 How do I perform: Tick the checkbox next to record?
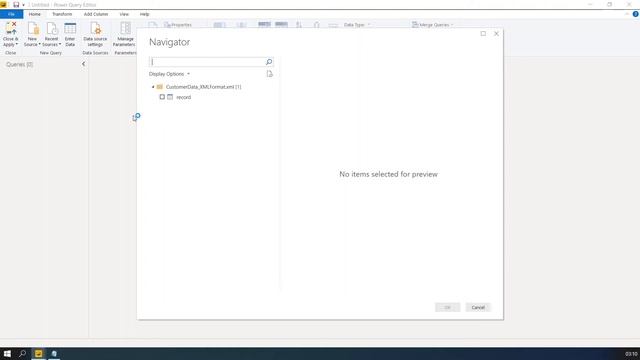click(x=162, y=97)
